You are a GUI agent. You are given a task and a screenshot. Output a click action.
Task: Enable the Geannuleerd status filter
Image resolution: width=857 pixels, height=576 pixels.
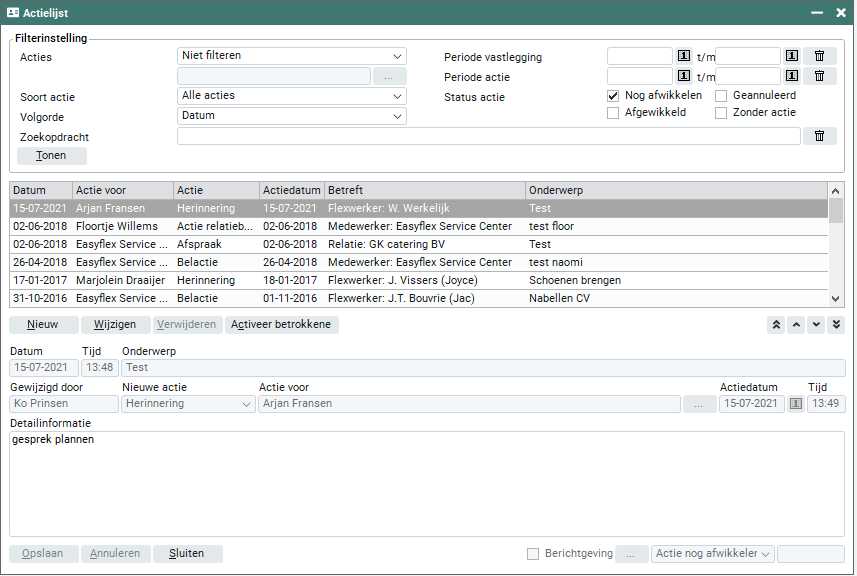click(721, 96)
